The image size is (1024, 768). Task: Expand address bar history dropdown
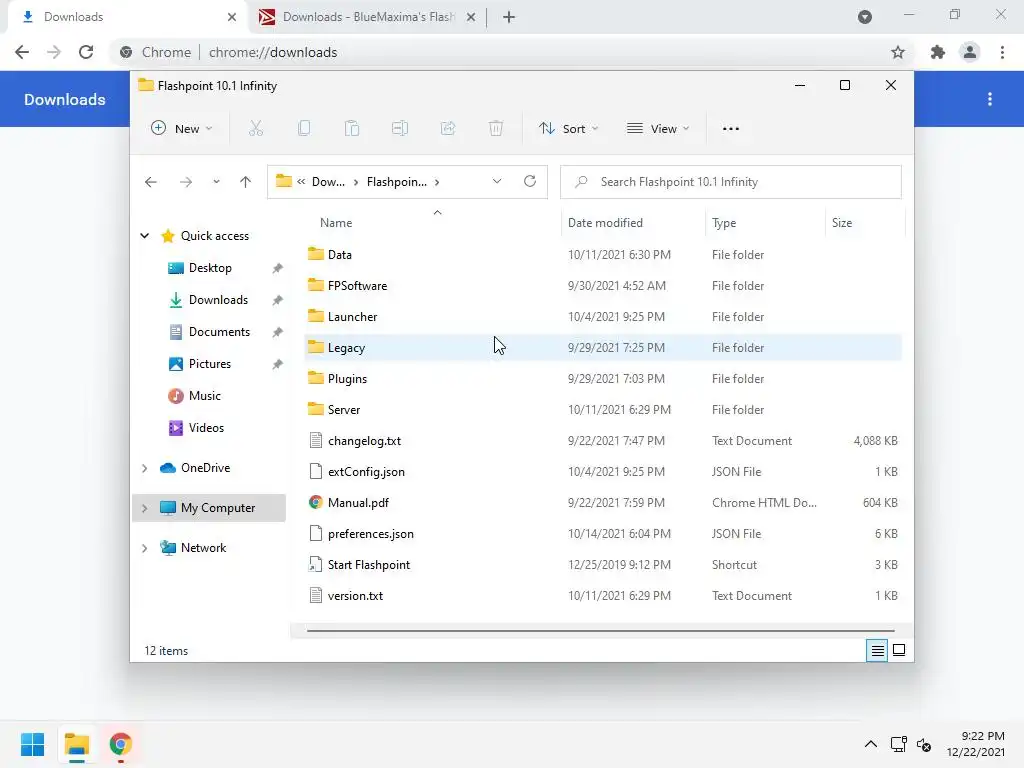coord(497,182)
